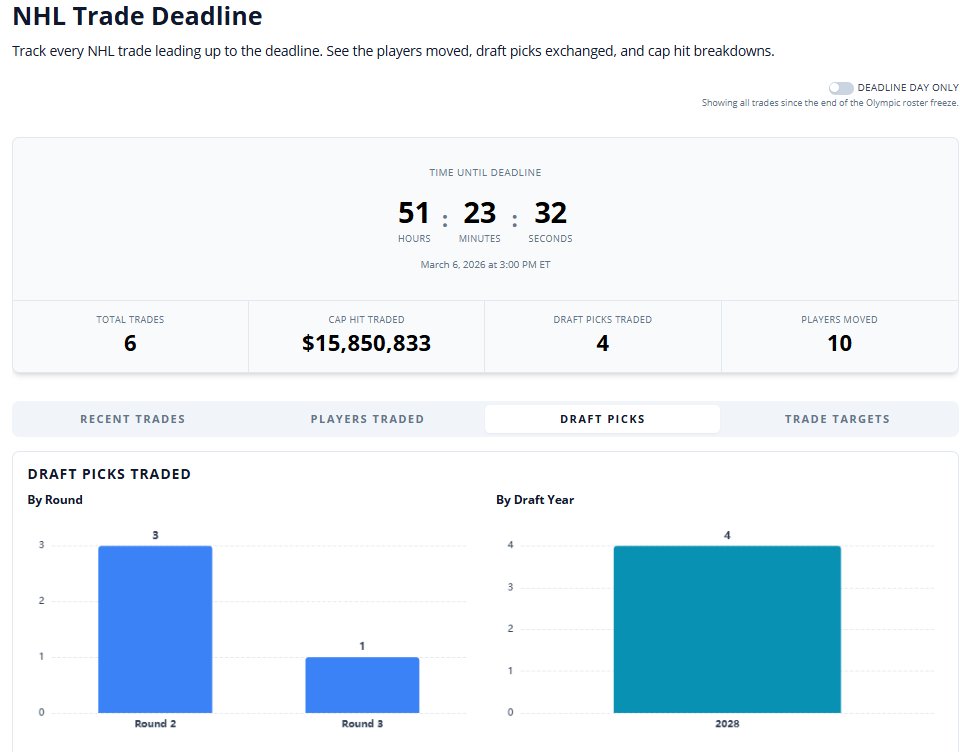Click the Round 2 bar in chart
The height and width of the screenshot is (752, 960).
click(155, 629)
